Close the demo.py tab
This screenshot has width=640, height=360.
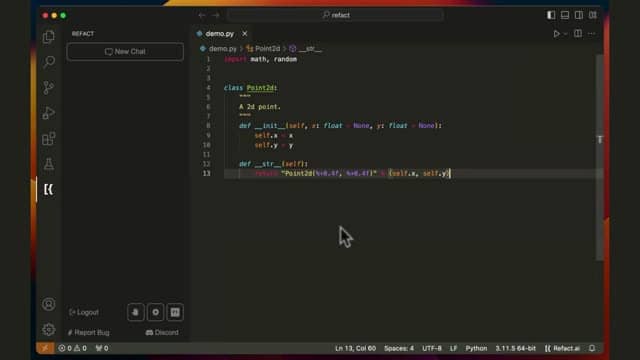(244, 33)
